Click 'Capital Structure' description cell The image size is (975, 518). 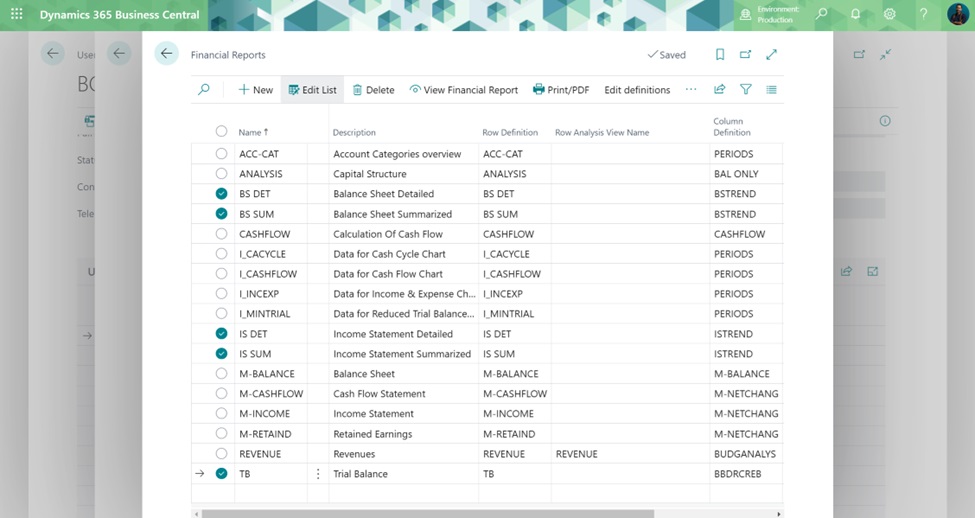click(403, 173)
